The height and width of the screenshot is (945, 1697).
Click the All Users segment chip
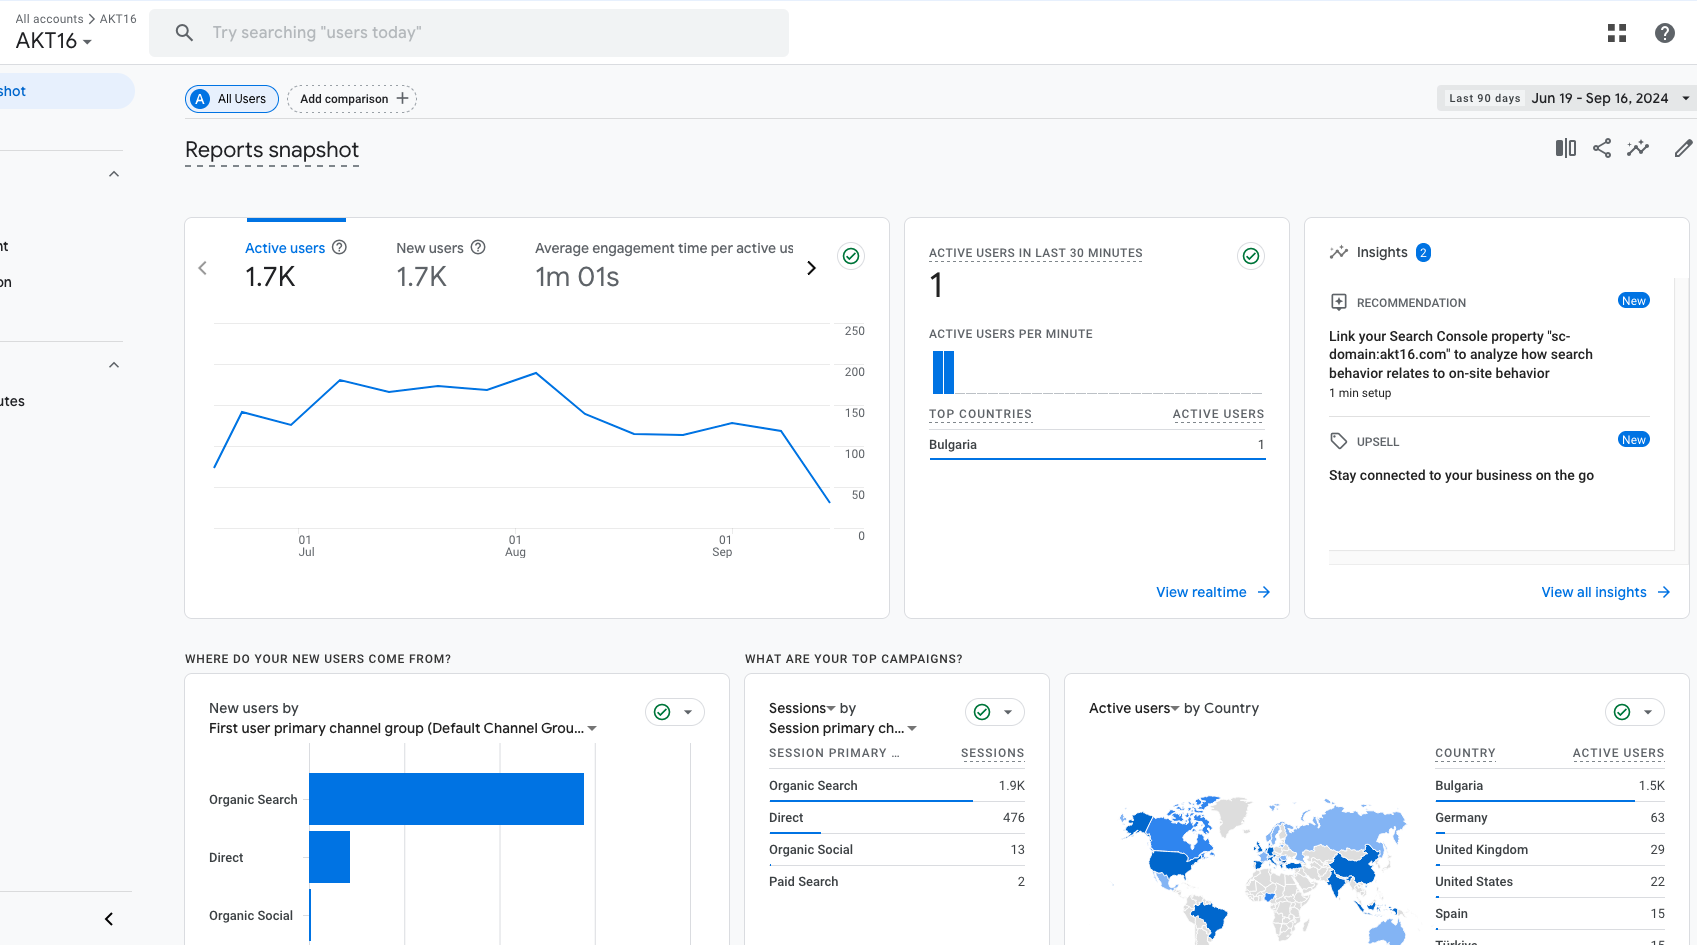point(232,99)
